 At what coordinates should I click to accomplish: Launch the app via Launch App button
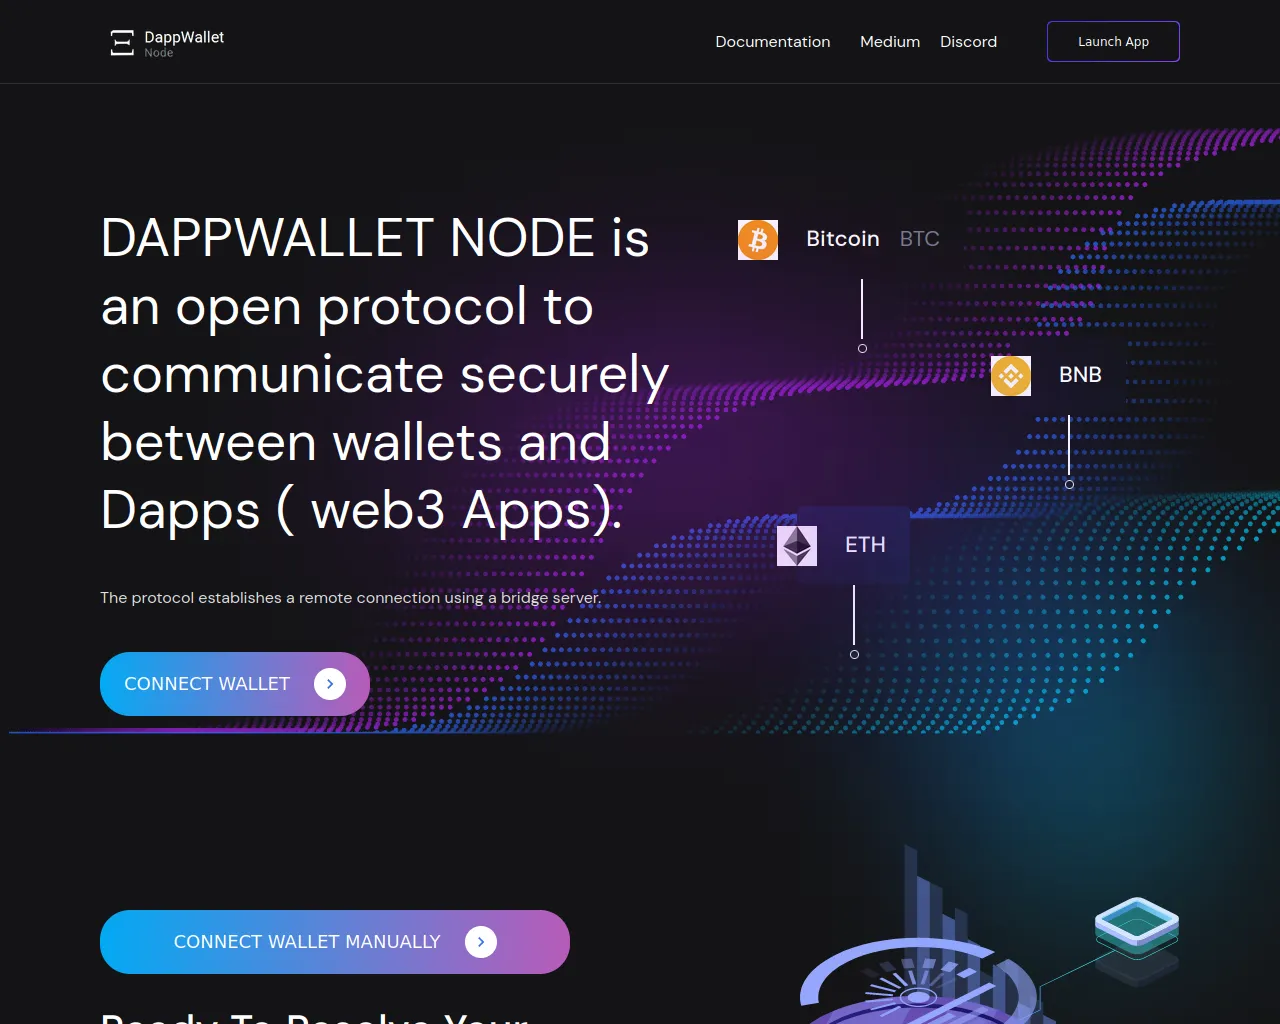click(1113, 42)
